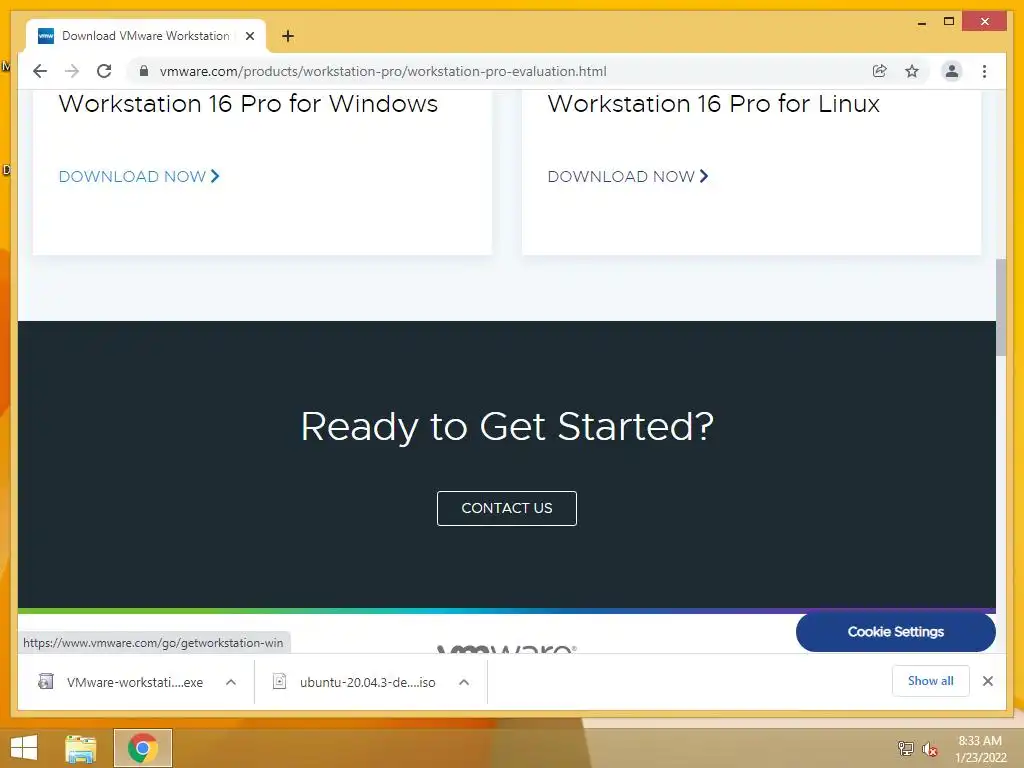The width and height of the screenshot is (1024, 768).
Task: Click the Ready to Get Started heading
Action: (507, 426)
